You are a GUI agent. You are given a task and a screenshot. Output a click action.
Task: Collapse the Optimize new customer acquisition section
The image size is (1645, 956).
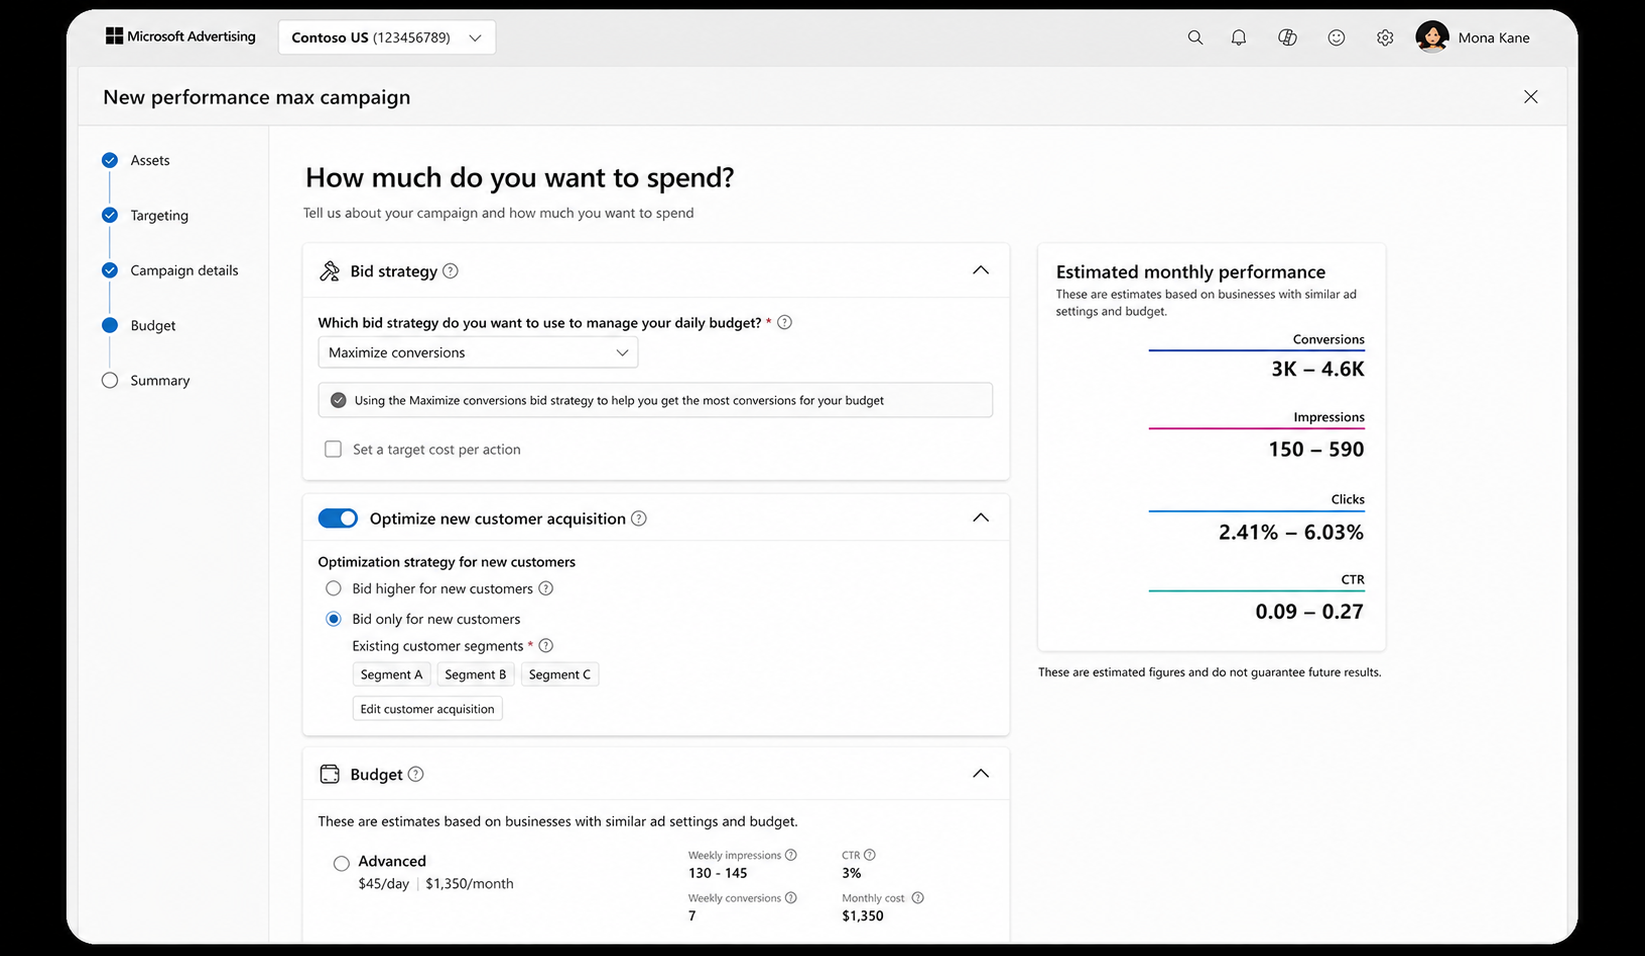pyautogui.click(x=981, y=518)
